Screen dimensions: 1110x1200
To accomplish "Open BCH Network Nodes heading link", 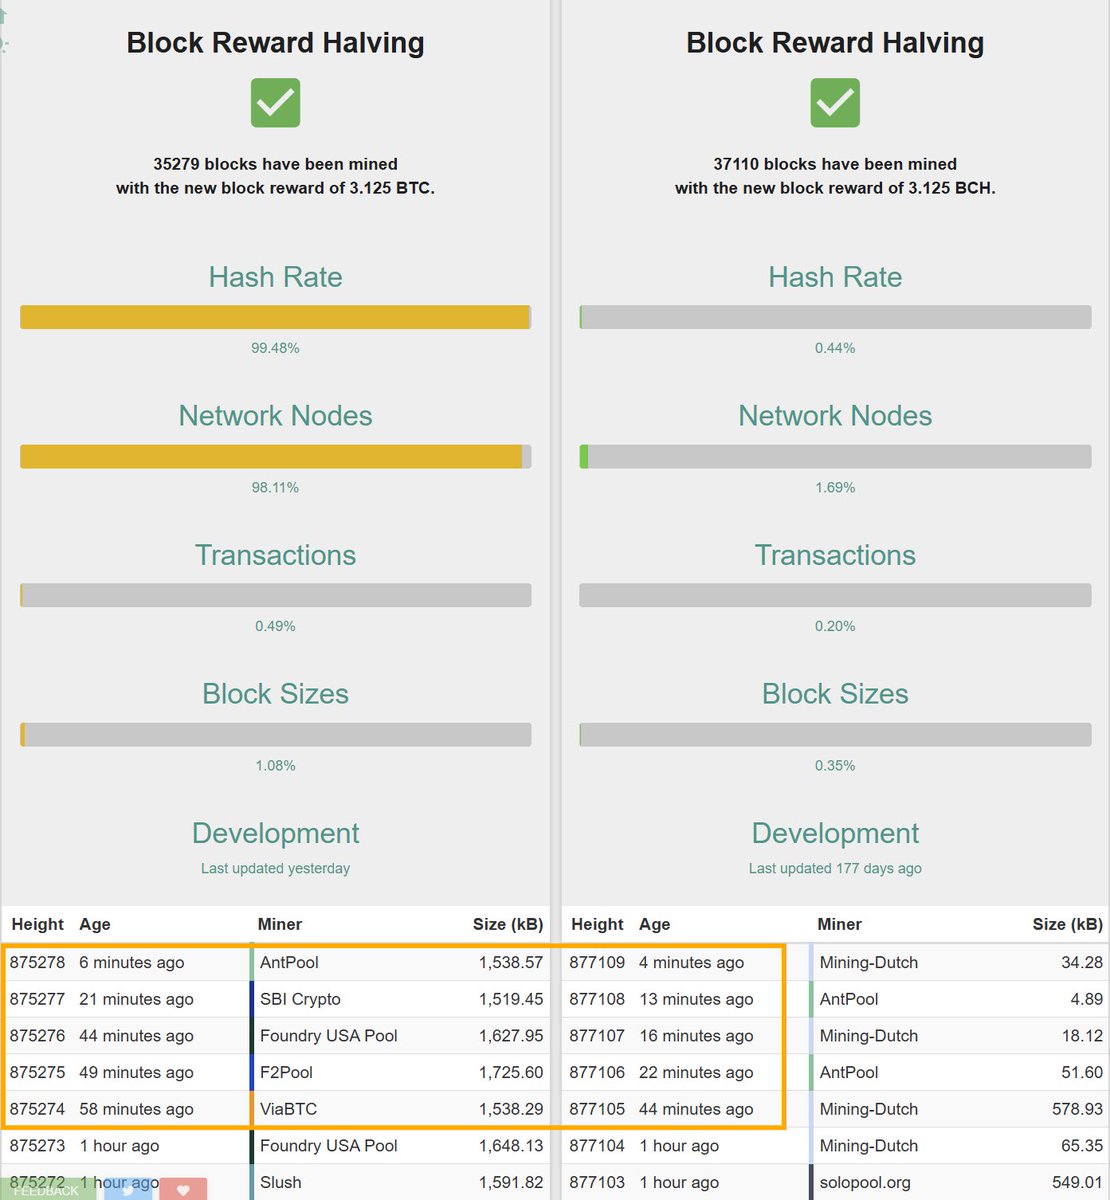I will (835, 416).
